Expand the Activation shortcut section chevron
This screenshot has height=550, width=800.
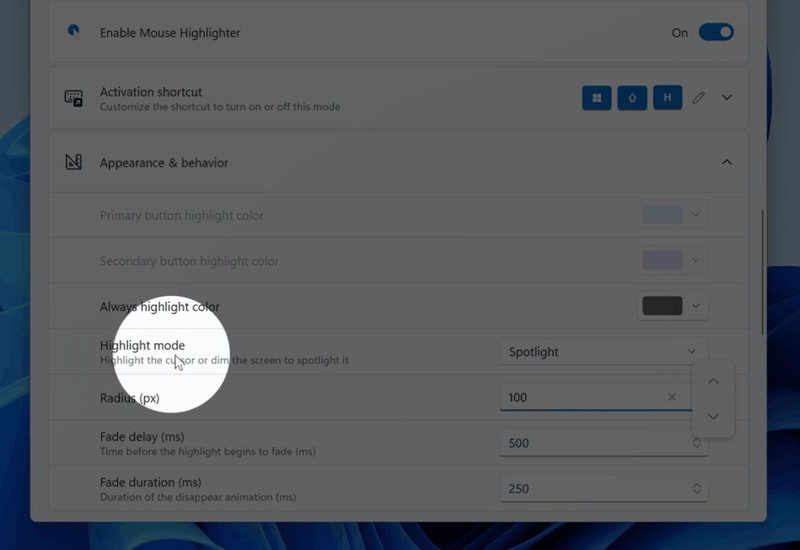727,97
